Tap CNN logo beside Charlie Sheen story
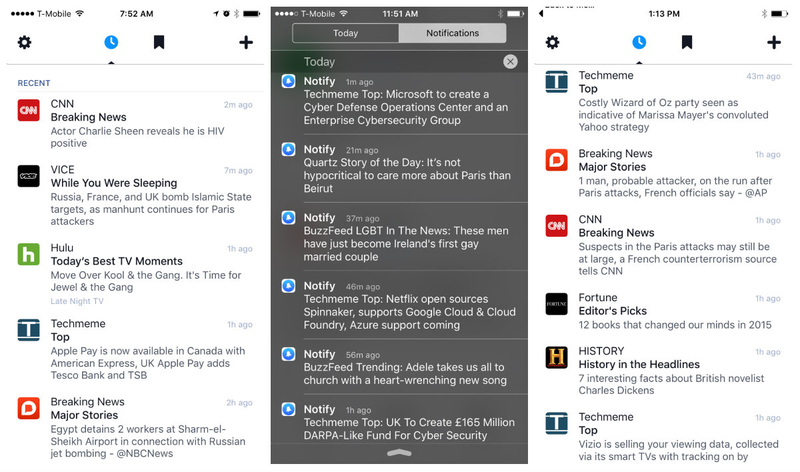Image resolution: width=800 pixels, height=472 pixels. point(29,110)
